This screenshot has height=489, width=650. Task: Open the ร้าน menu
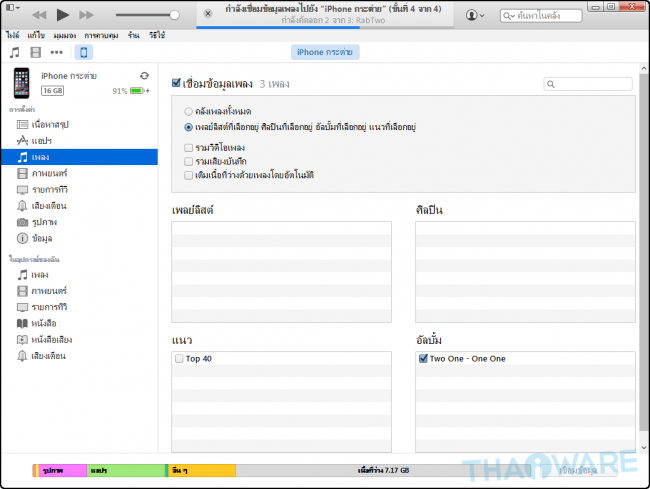coord(133,35)
